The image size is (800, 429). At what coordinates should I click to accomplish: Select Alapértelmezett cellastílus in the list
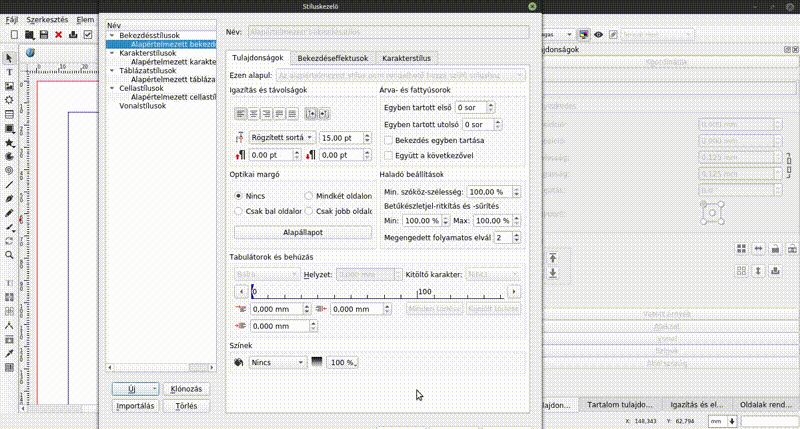click(x=174, y=96)
